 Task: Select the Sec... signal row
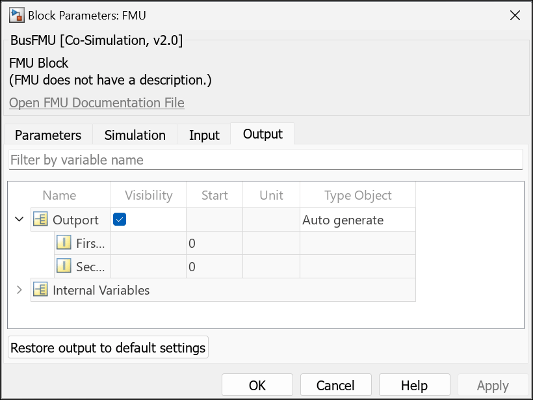235,266
